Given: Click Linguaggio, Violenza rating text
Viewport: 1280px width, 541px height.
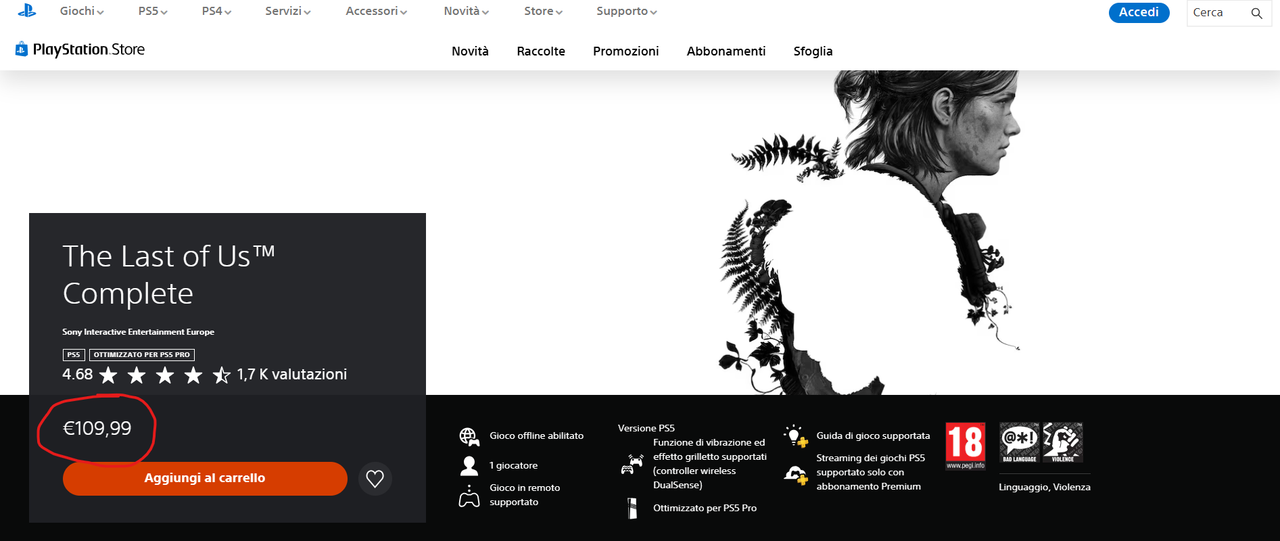Looking at the screenshot, I should point(1045,487).
